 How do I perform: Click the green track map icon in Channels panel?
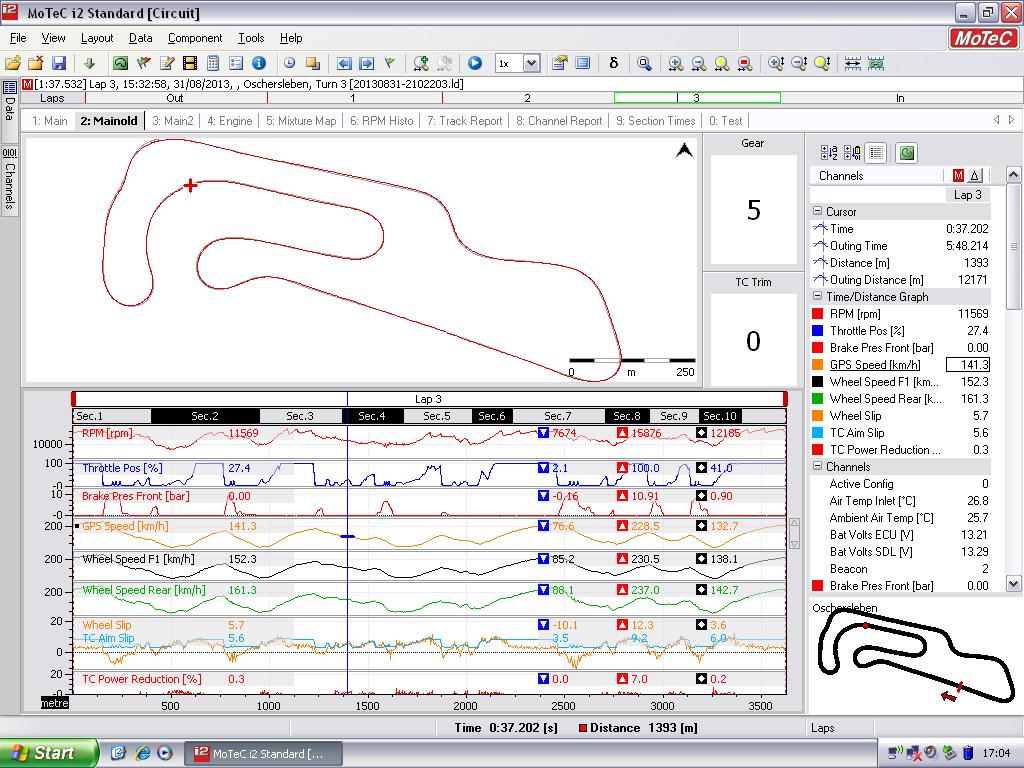(907, 153)
